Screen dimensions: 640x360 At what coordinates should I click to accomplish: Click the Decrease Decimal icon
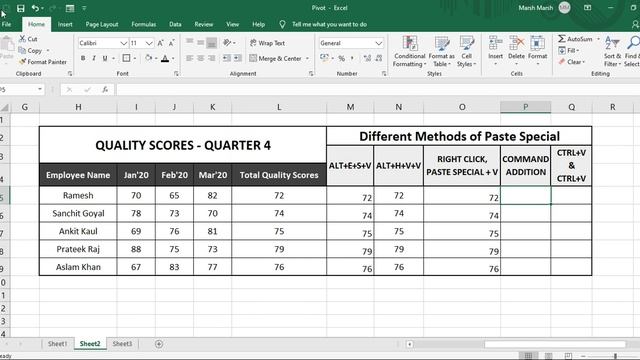(x=379, y=58)
